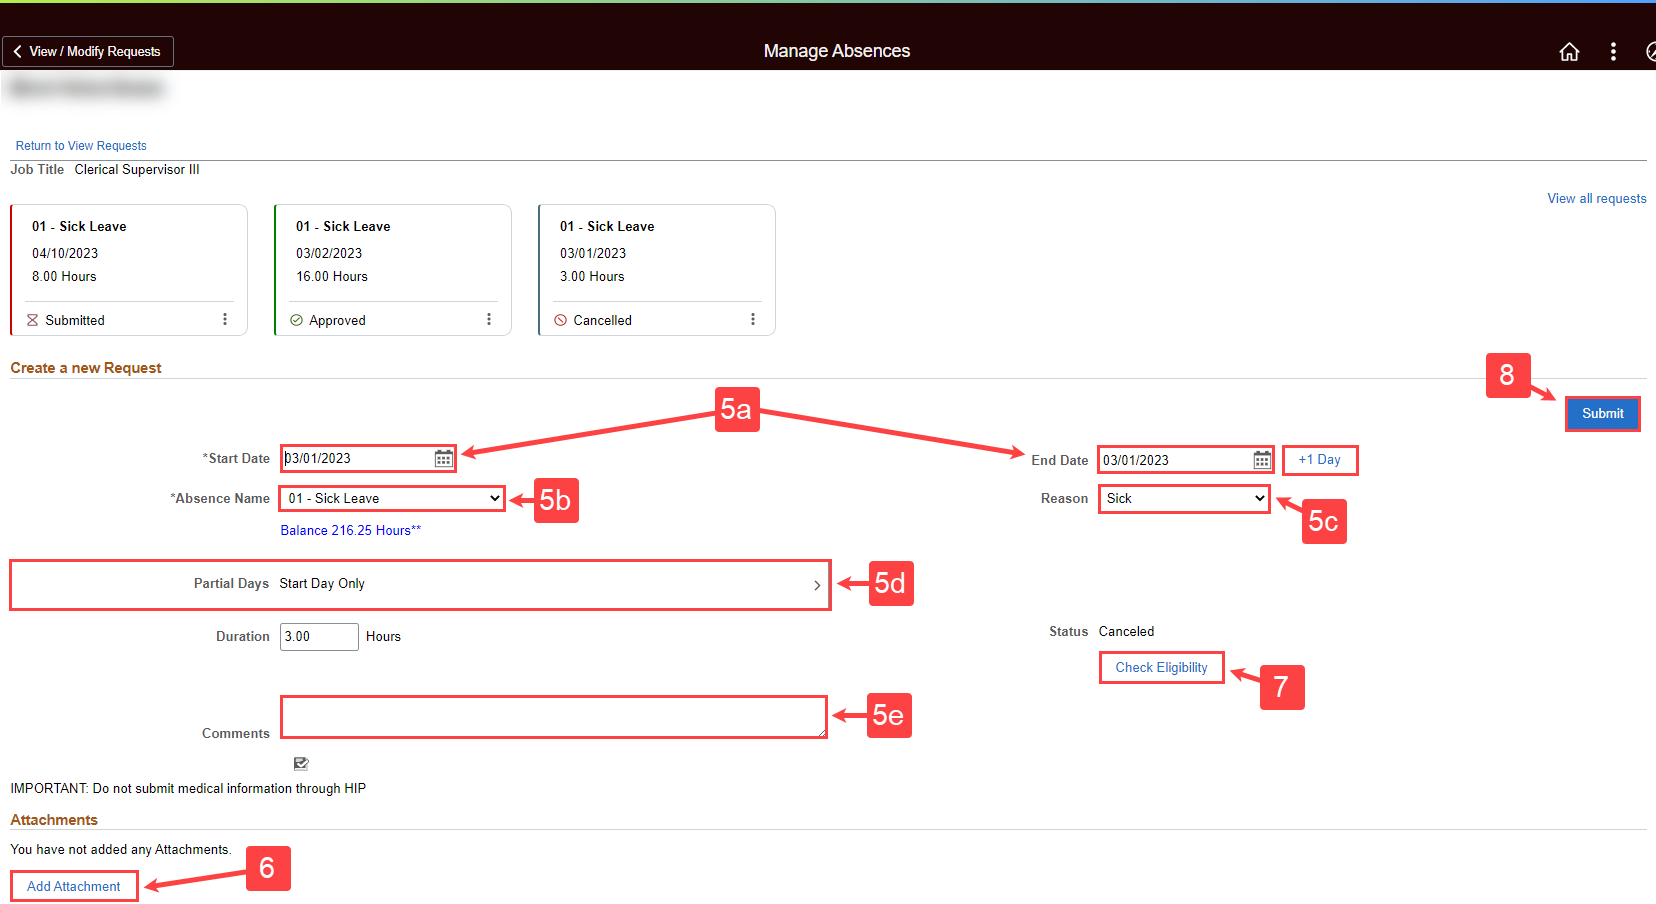Click the spell check icon below Comments
This screenshot has width=1656, height=904.
(301, 764)
